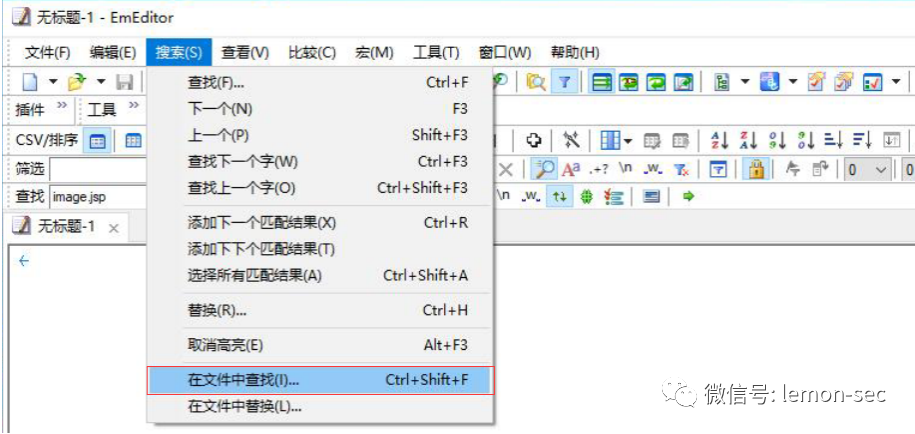Viewport: 915px width, 434px height.
Task: Open dropdown arrow next to New file icon
Action: pyautogui.click(x=53, y=82)
